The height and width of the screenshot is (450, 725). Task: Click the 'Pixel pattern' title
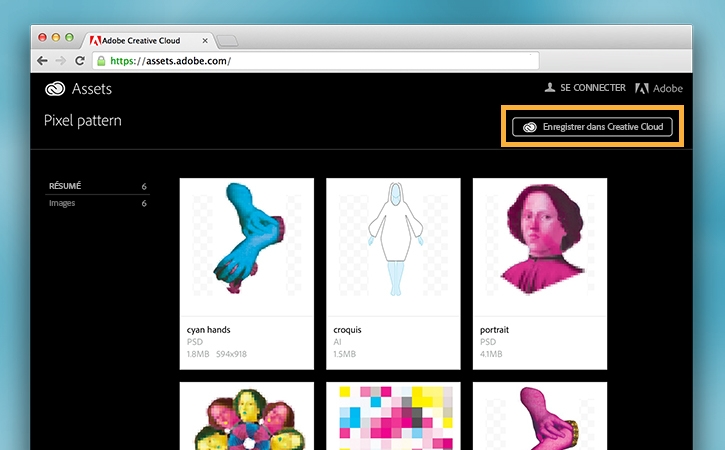(x=83, y=121)
